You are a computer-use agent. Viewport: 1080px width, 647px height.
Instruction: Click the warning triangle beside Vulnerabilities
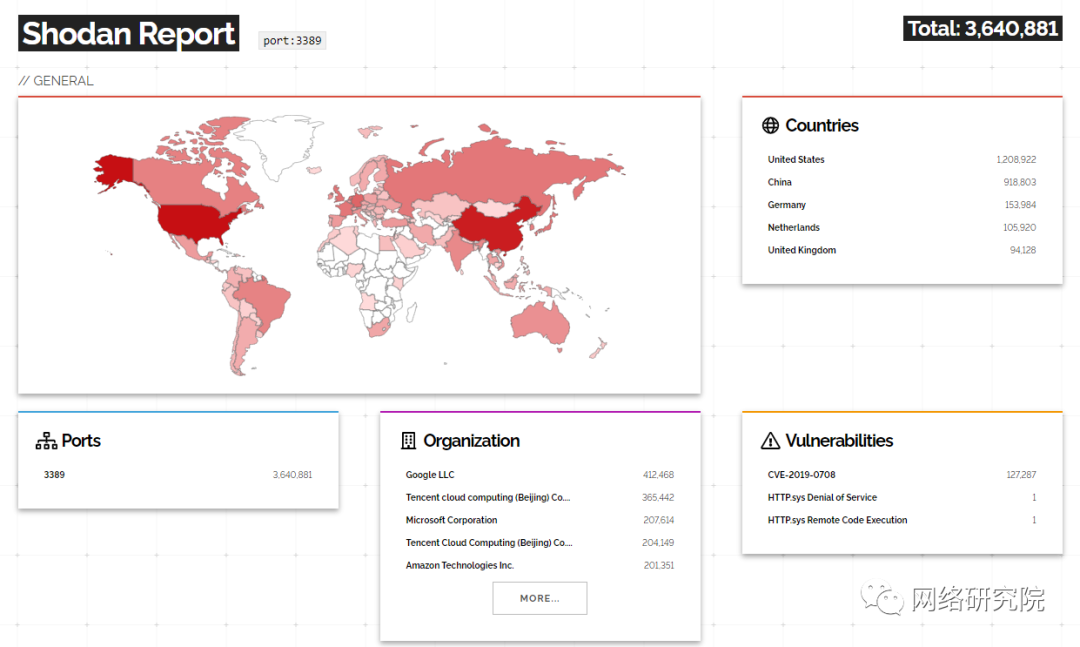pos(770,441)
